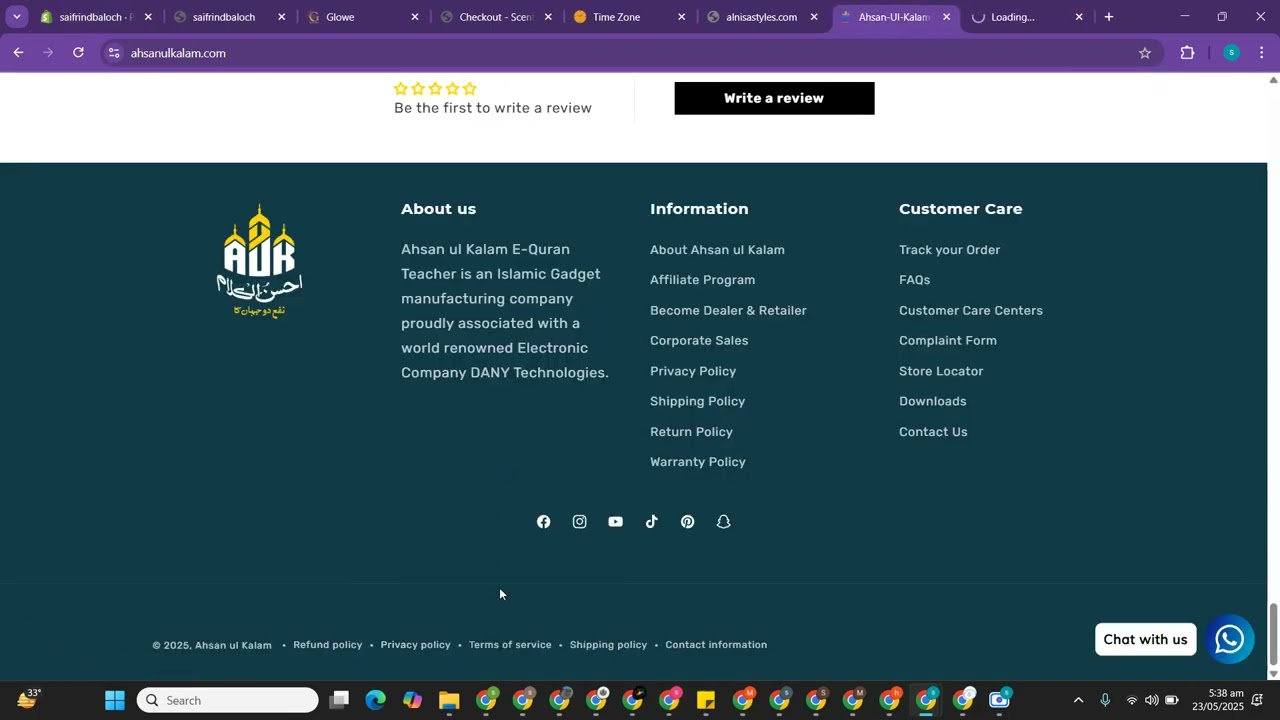Go back to previous page
Viewport: 1280px width, 720px height.
tap(18, 53)
